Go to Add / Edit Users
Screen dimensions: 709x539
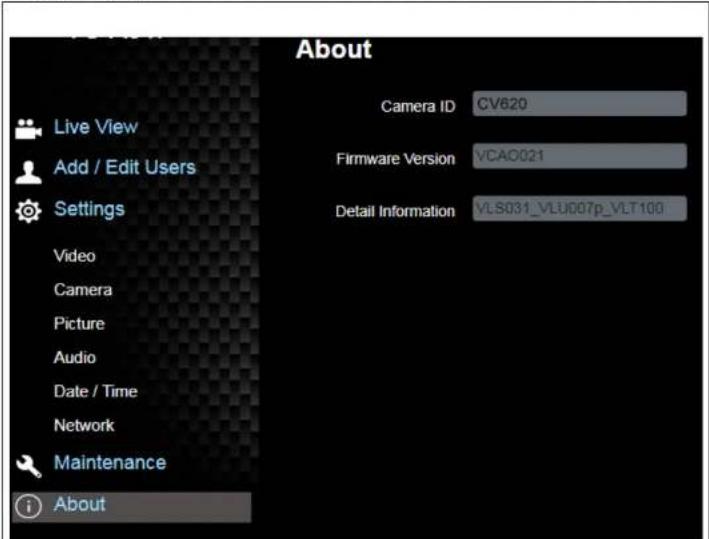[125, 168]
